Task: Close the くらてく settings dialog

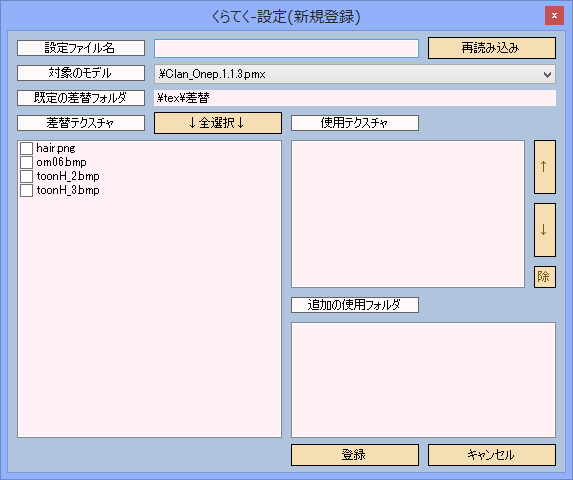Action: pyautogui.click(x=554, y=16)
